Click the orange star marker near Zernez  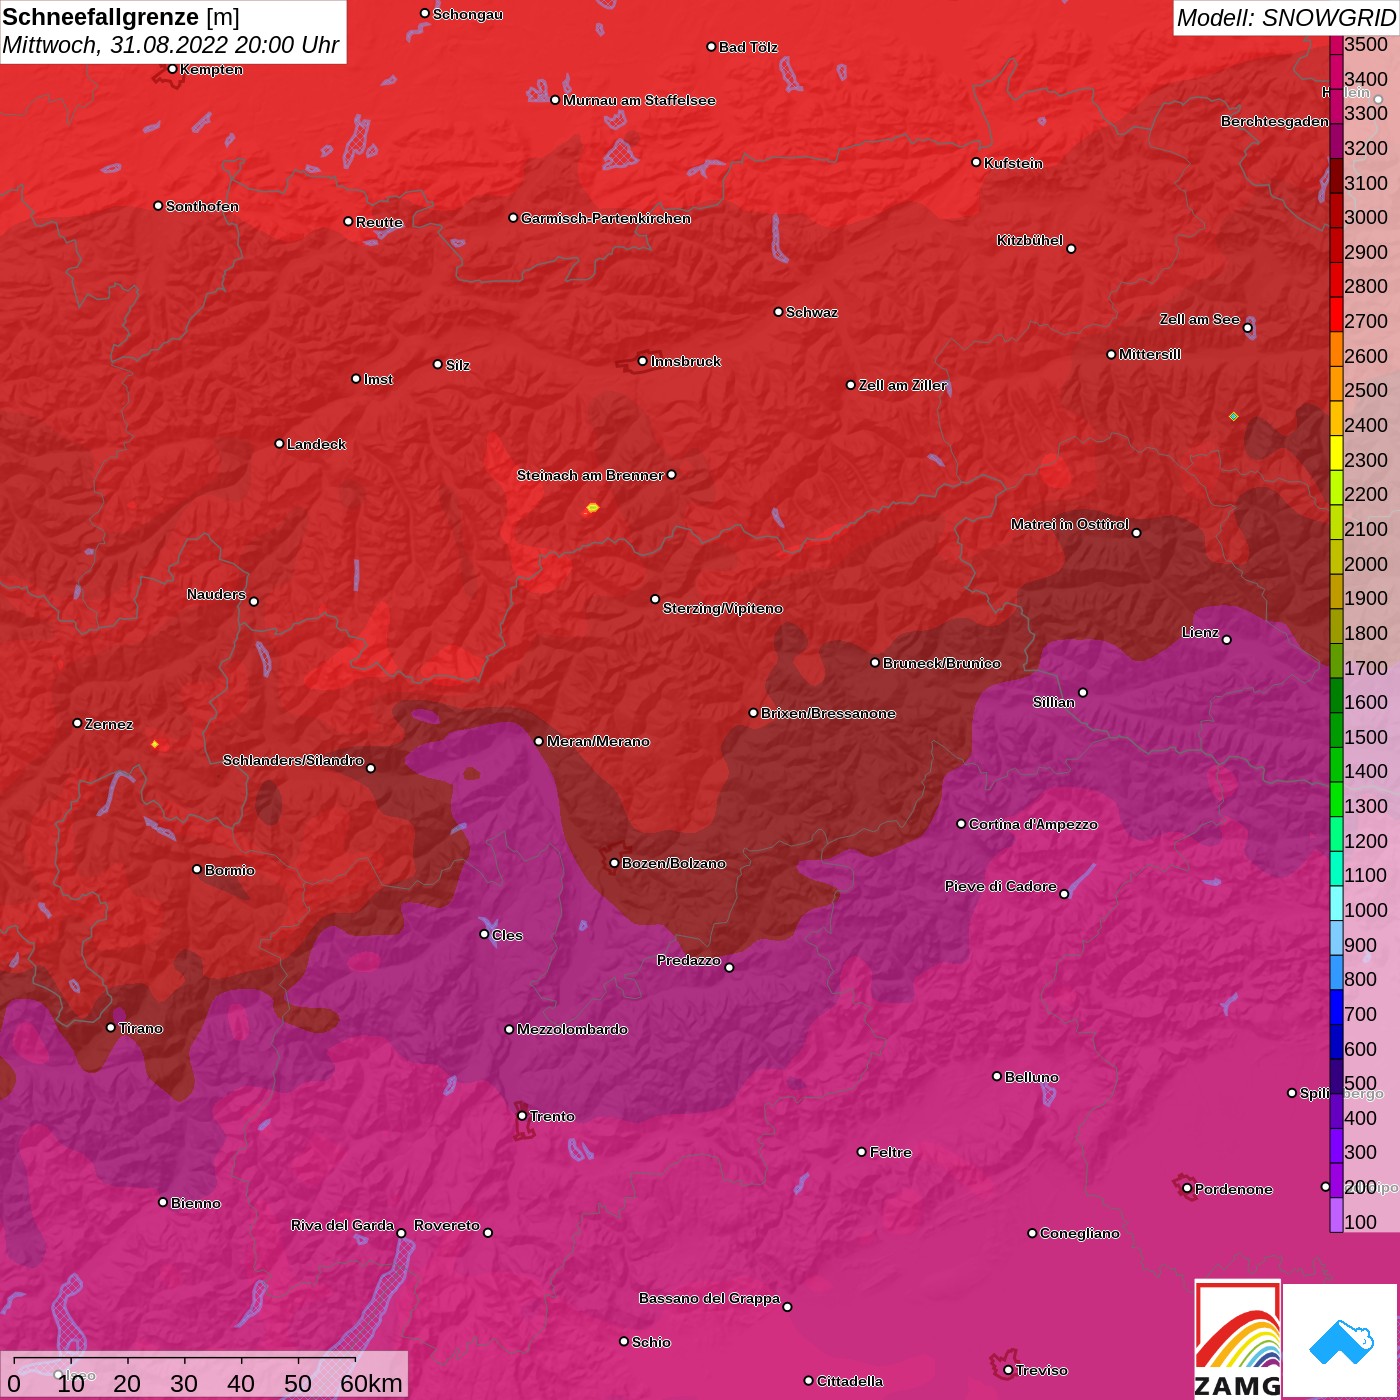tap(155, 744)
